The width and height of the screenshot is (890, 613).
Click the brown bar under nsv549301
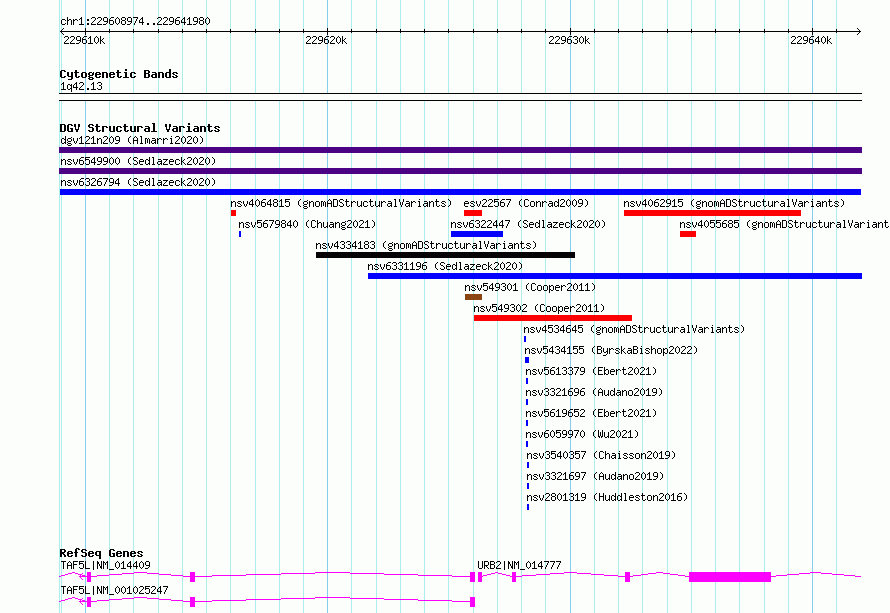[x=473, y=297]
